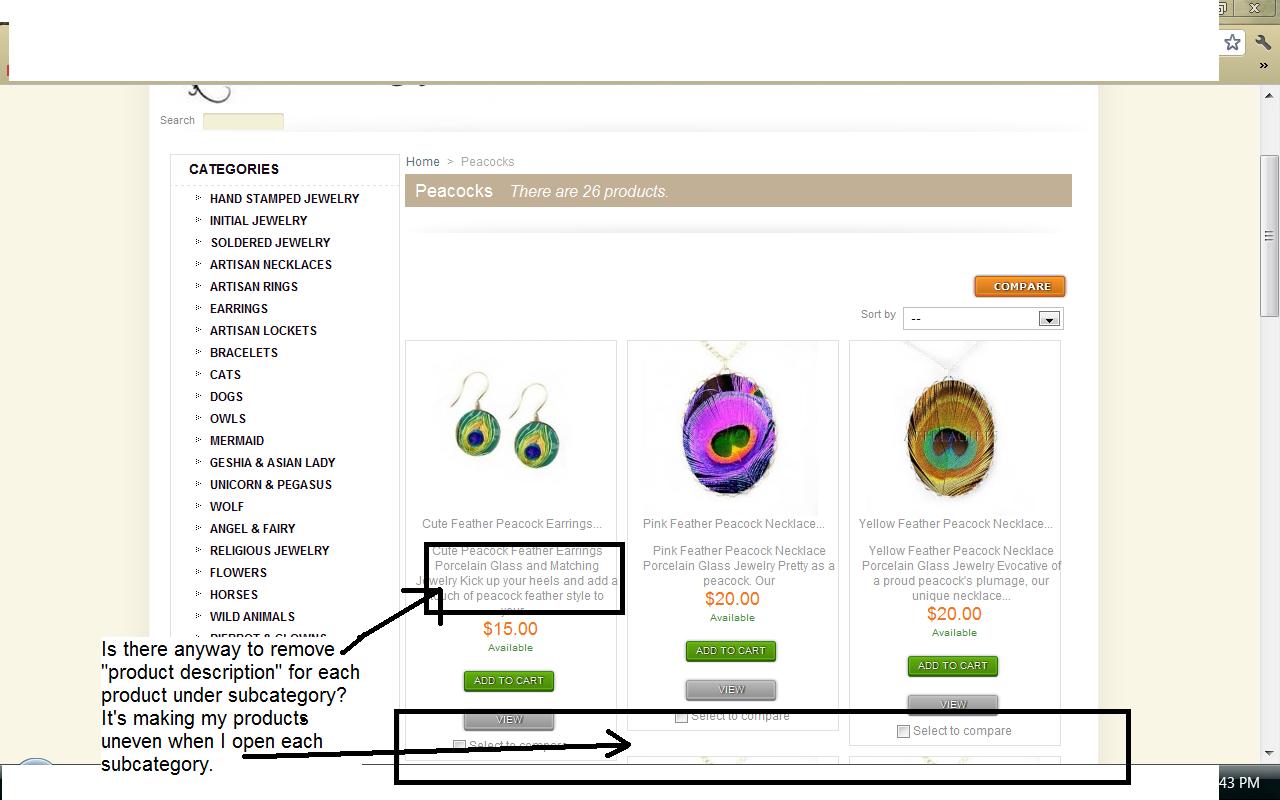Viewport: 1280px width, 800px height.
Task: Click the arrow icon beside Owls category
Action: (x=199, y=417)
